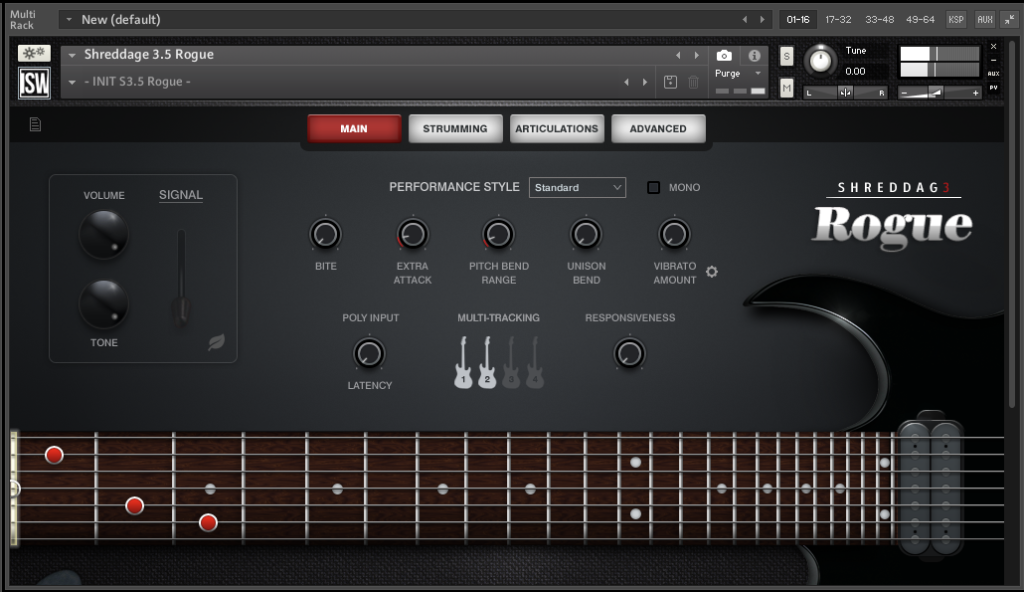The height and width of the screenshot is (592, 1024).
Task: Toggle the Solo S button
Action: point(786,56)
